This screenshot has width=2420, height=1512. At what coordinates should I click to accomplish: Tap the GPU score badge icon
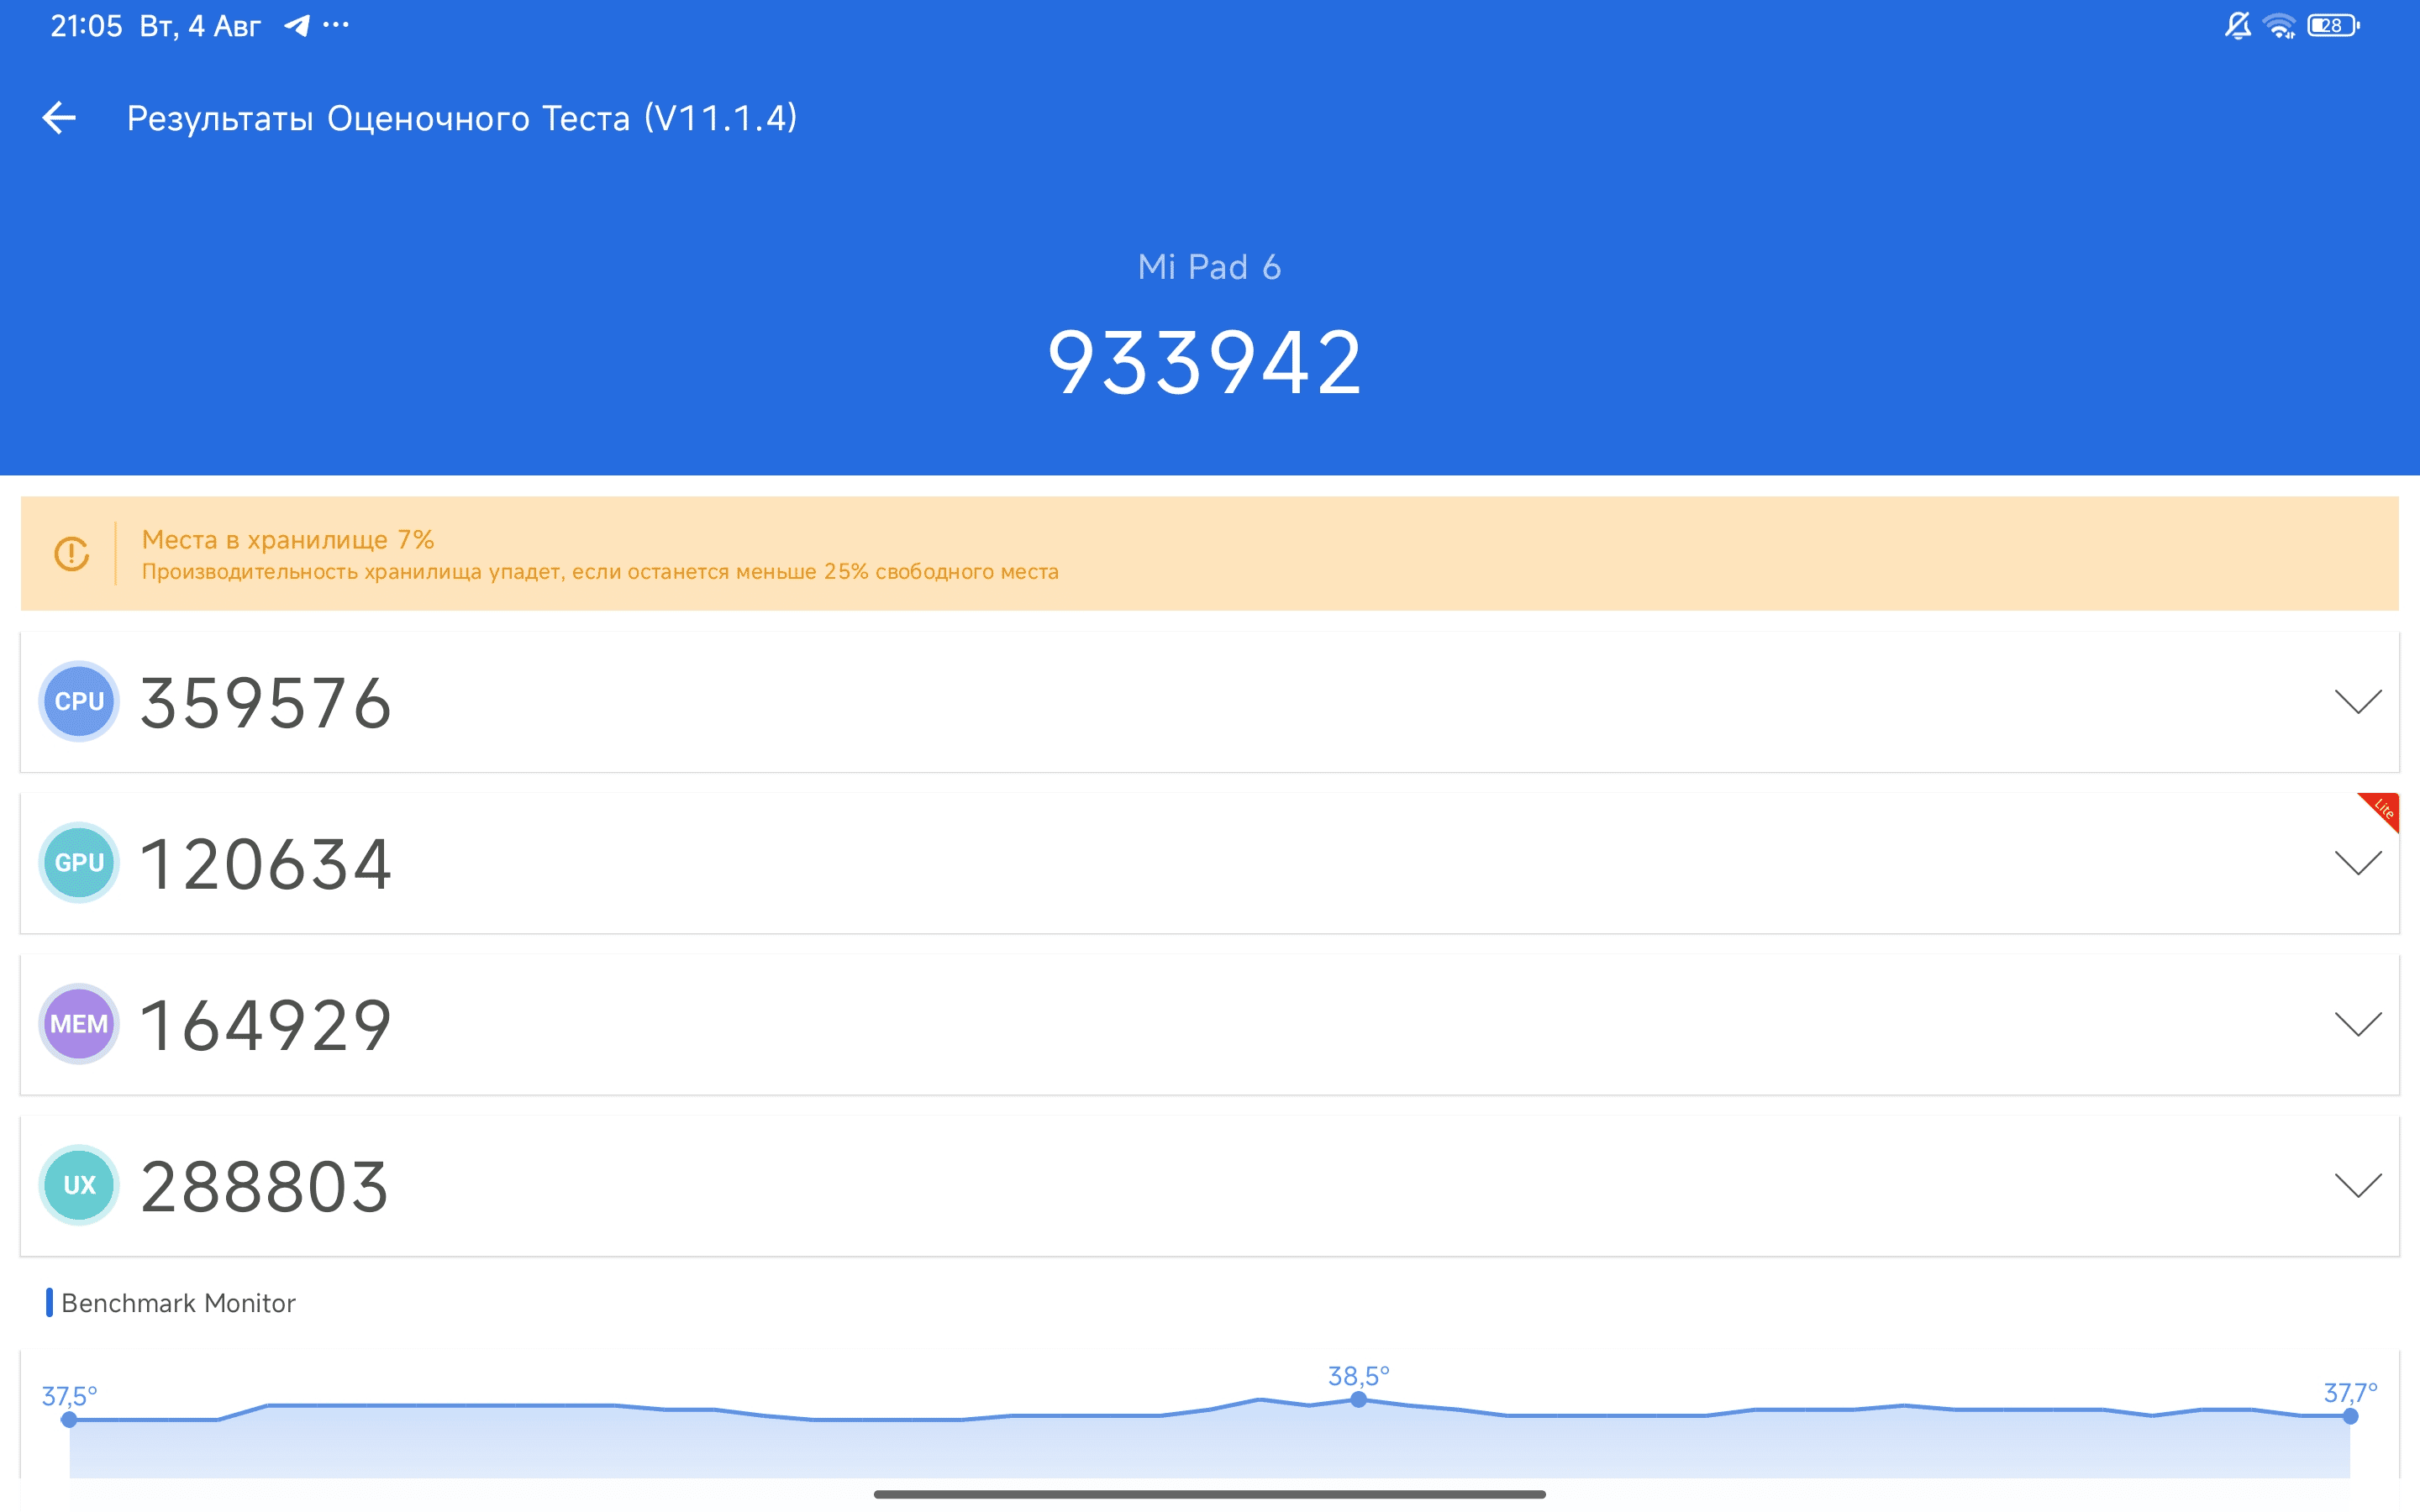pos(79,862)
